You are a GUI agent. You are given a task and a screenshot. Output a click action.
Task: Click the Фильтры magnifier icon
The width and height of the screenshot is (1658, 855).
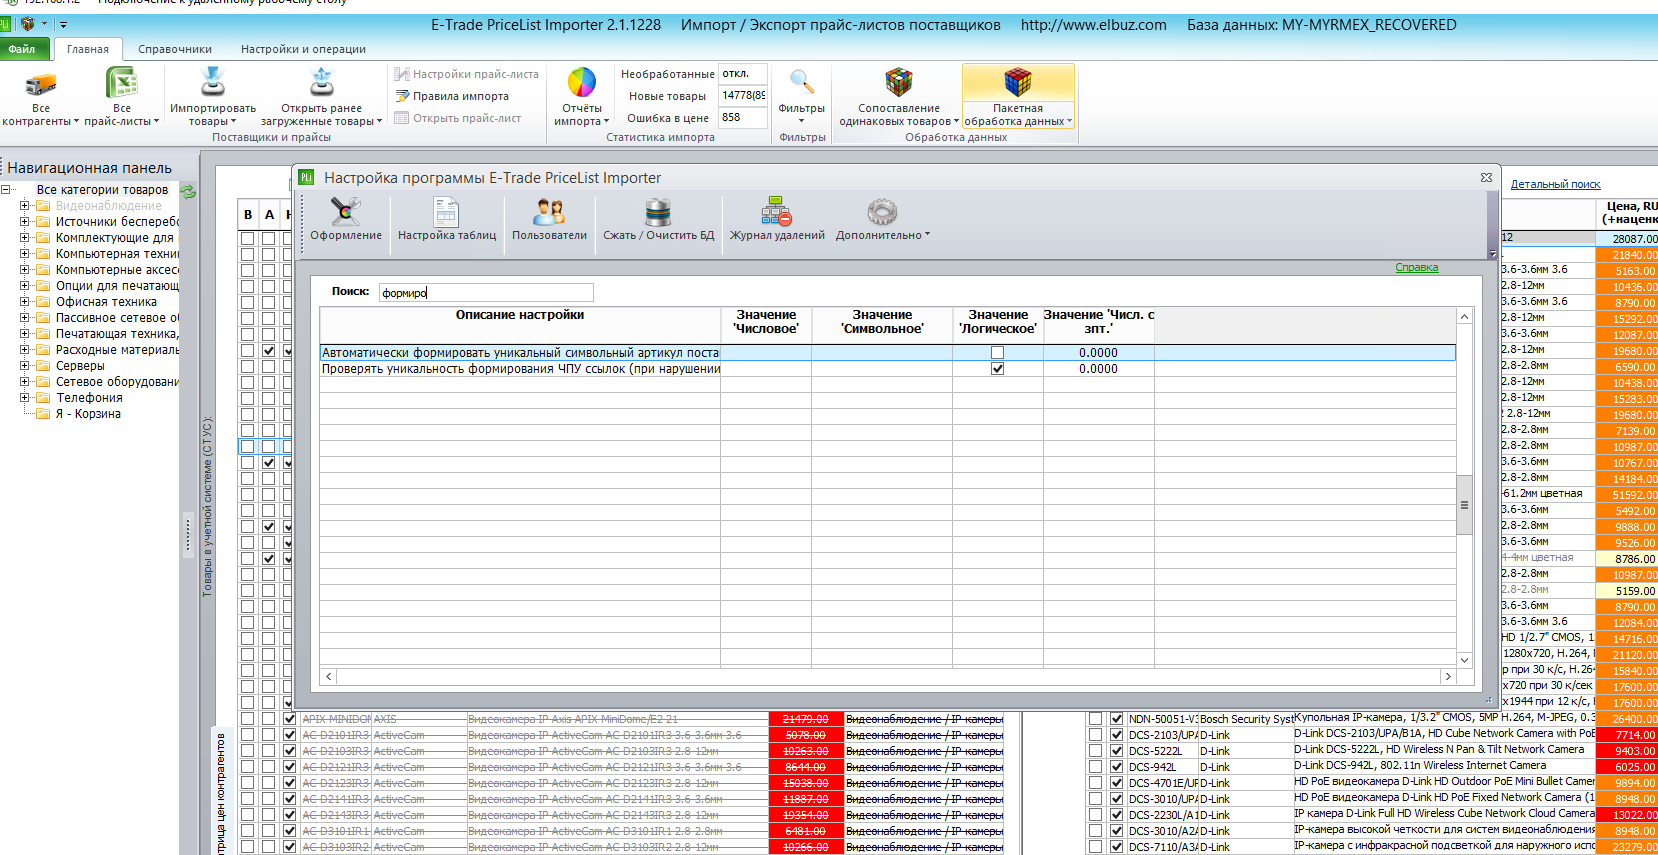tap(801, 82)
